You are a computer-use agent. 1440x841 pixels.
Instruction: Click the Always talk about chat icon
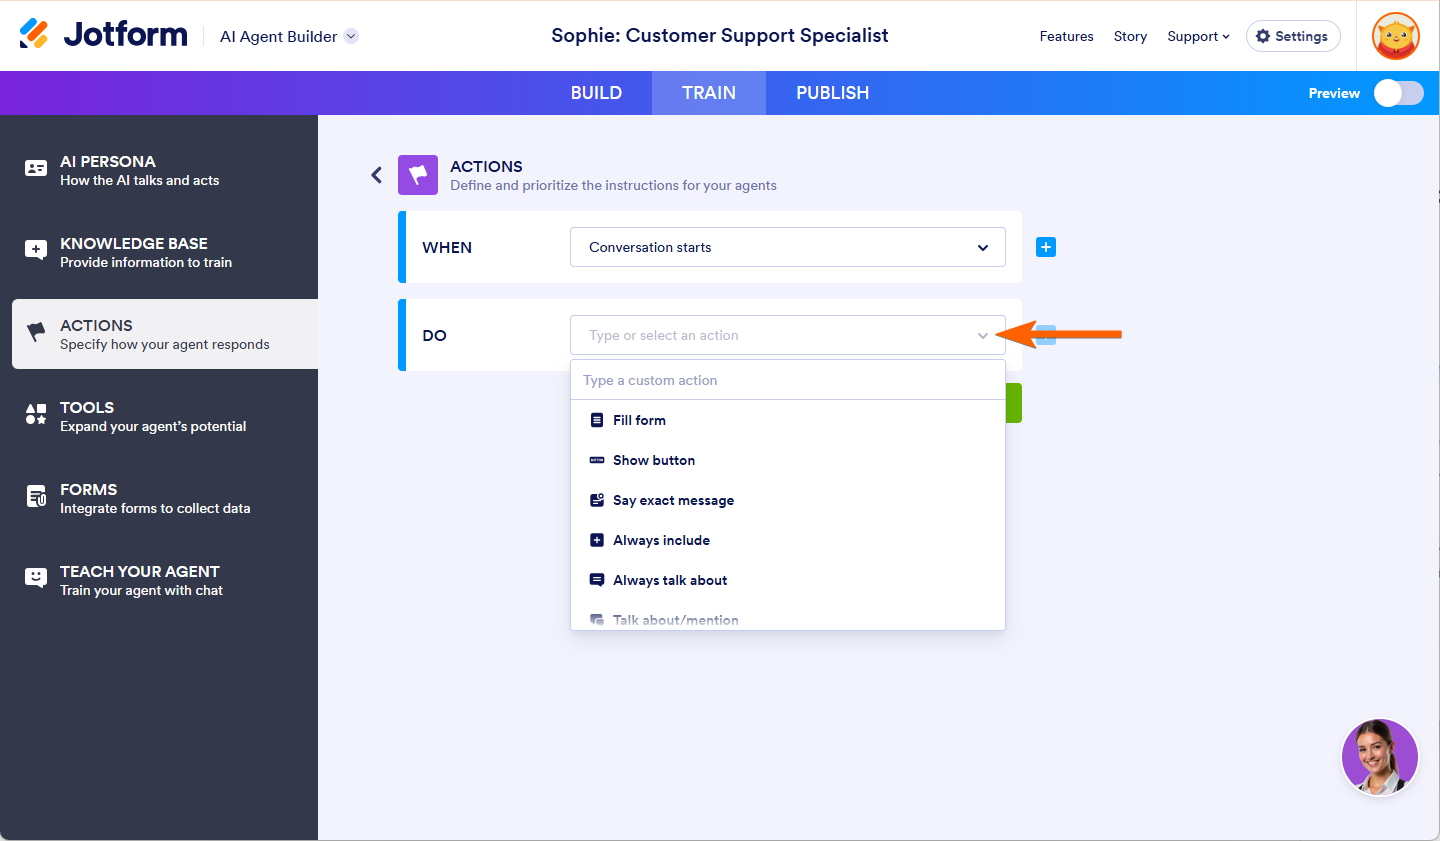coord(597,580)
